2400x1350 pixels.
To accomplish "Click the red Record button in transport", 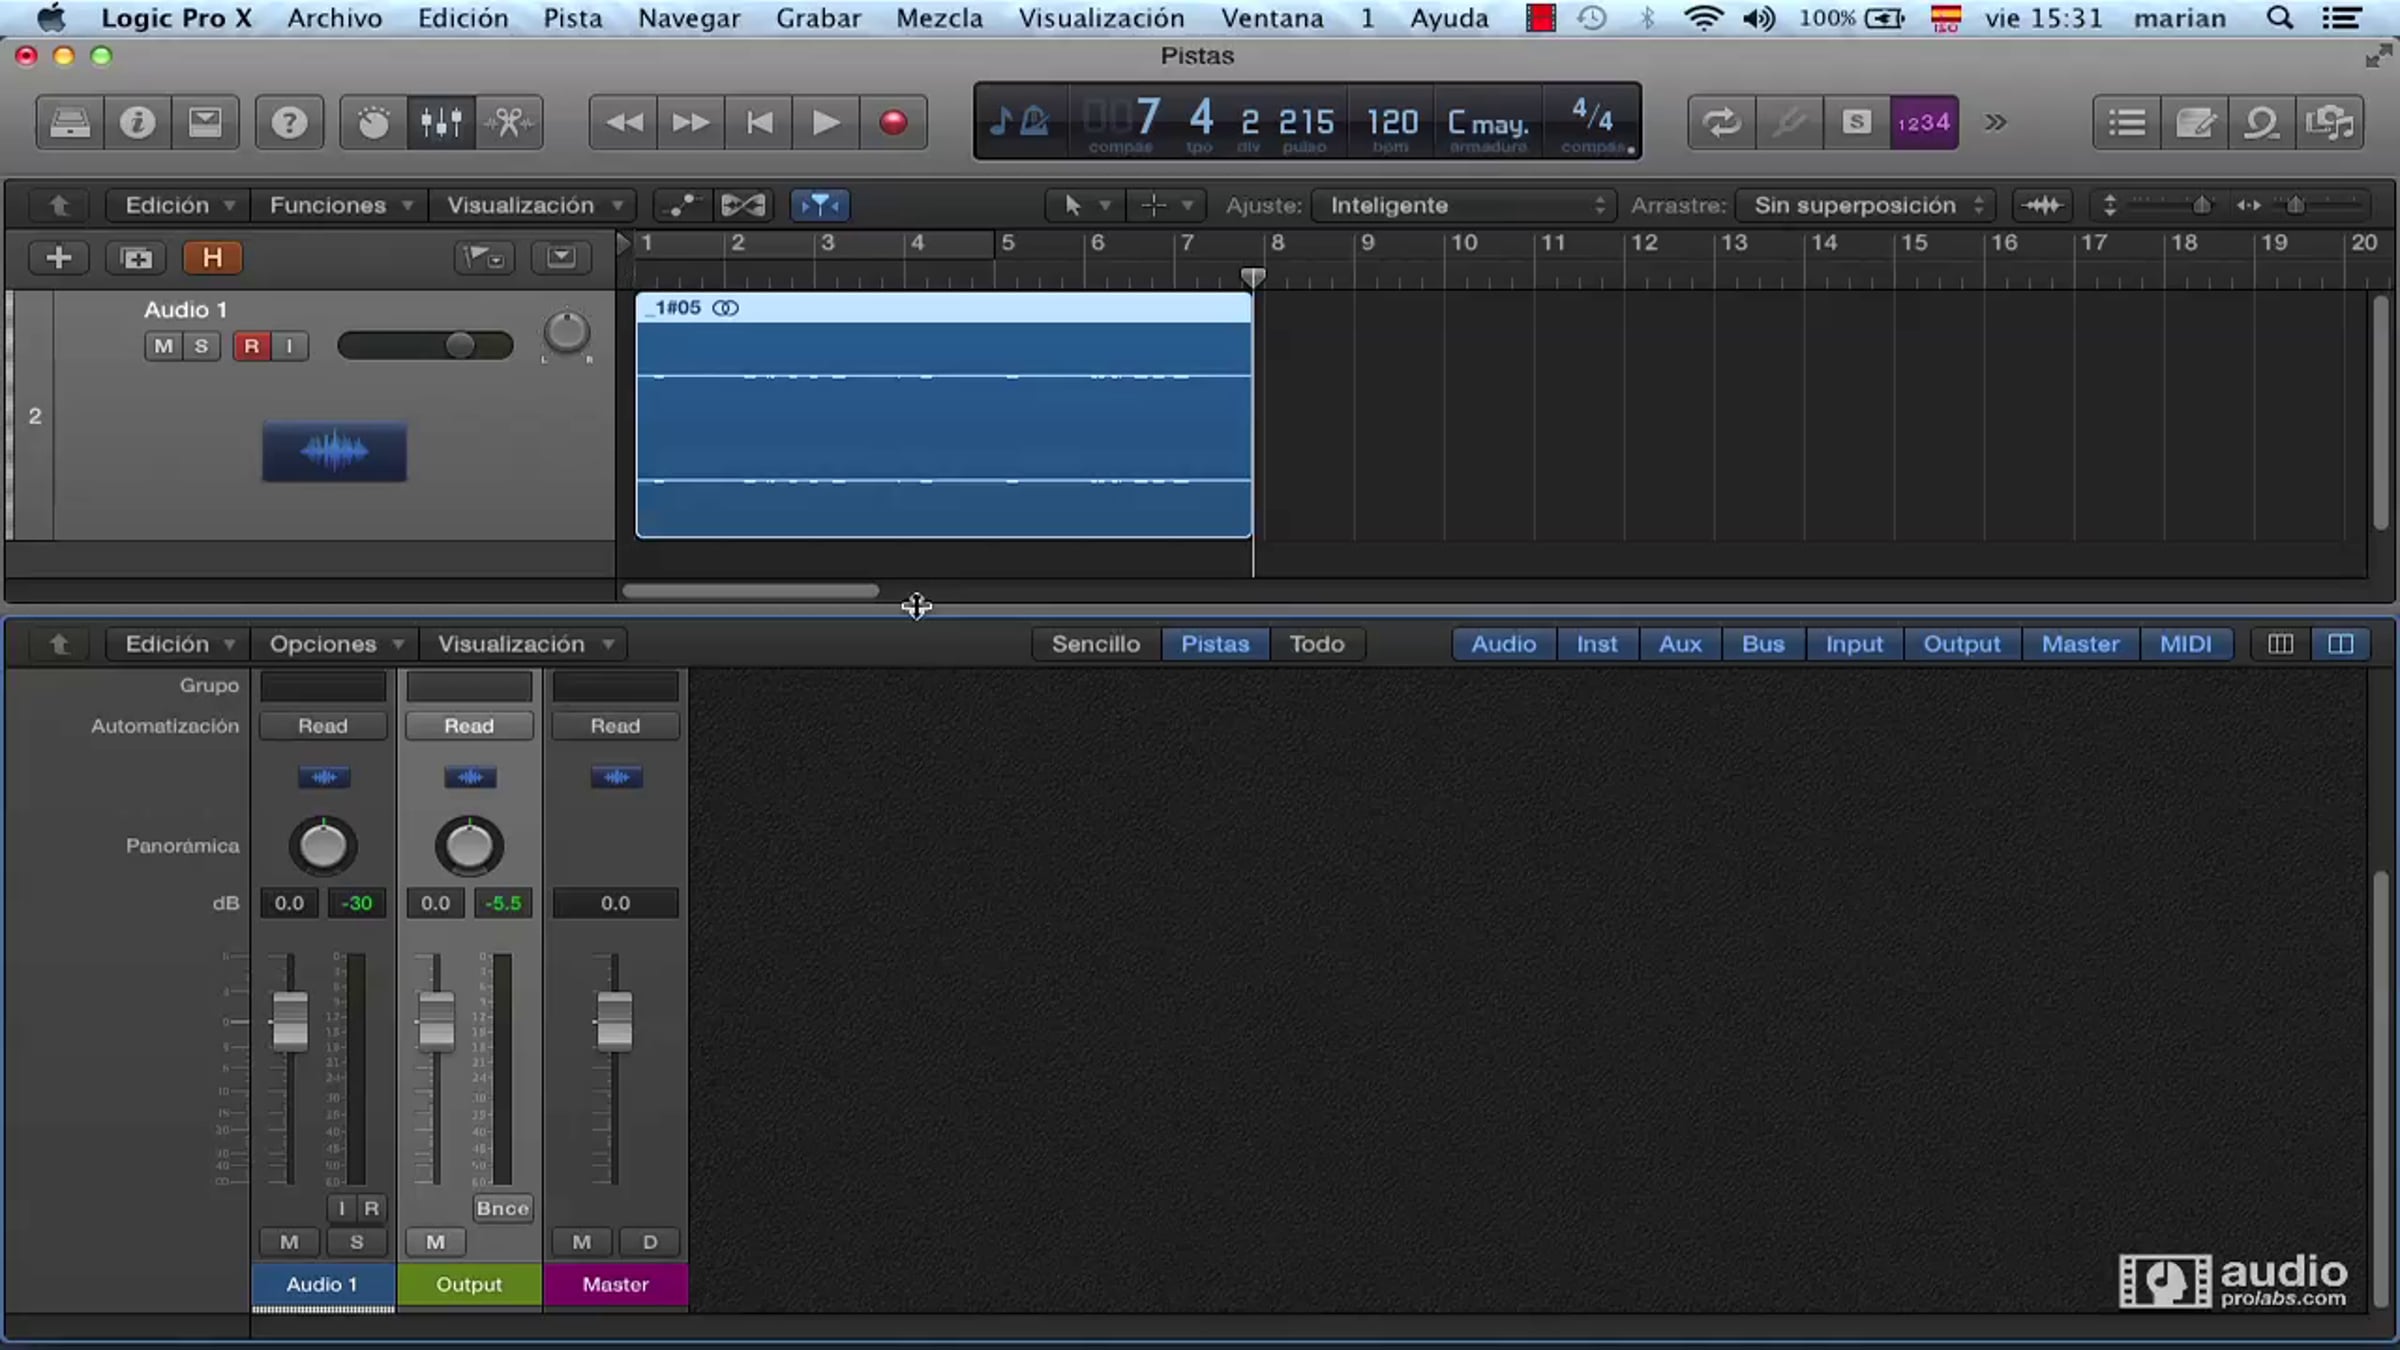I will [x=893, y=122].
